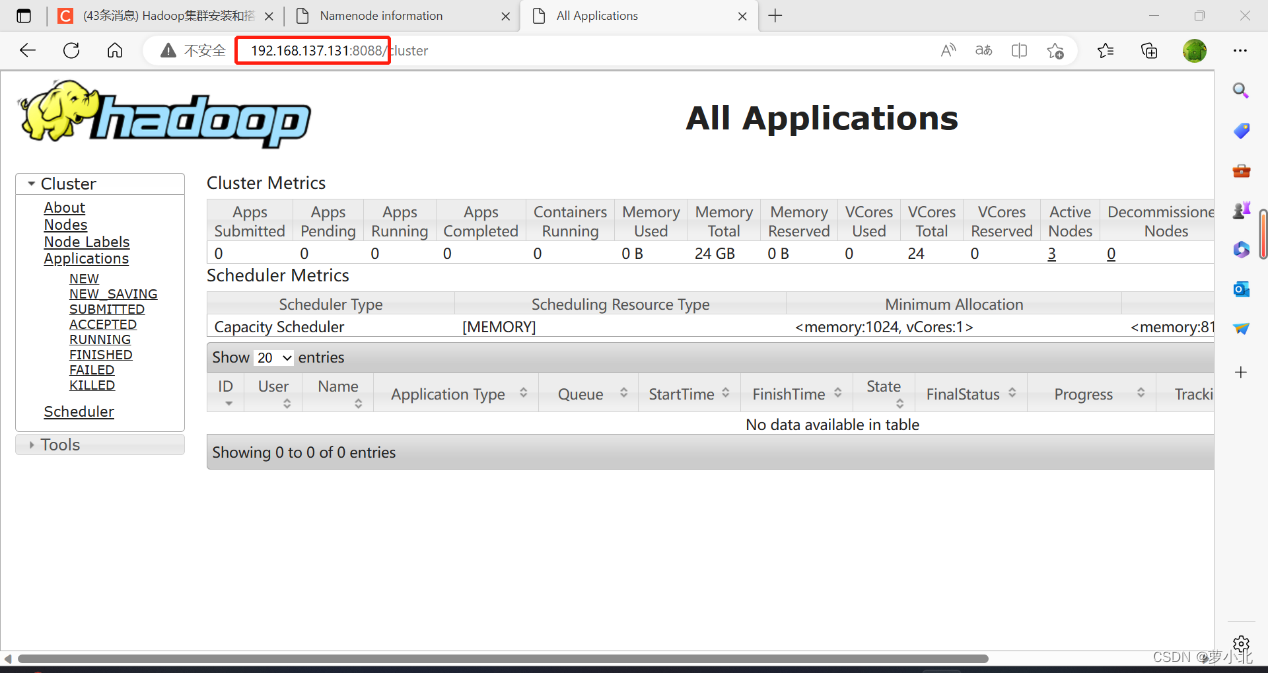
Task: Open the sidebar Tools briefcase icon
Action: click(x=1241, y=170)
